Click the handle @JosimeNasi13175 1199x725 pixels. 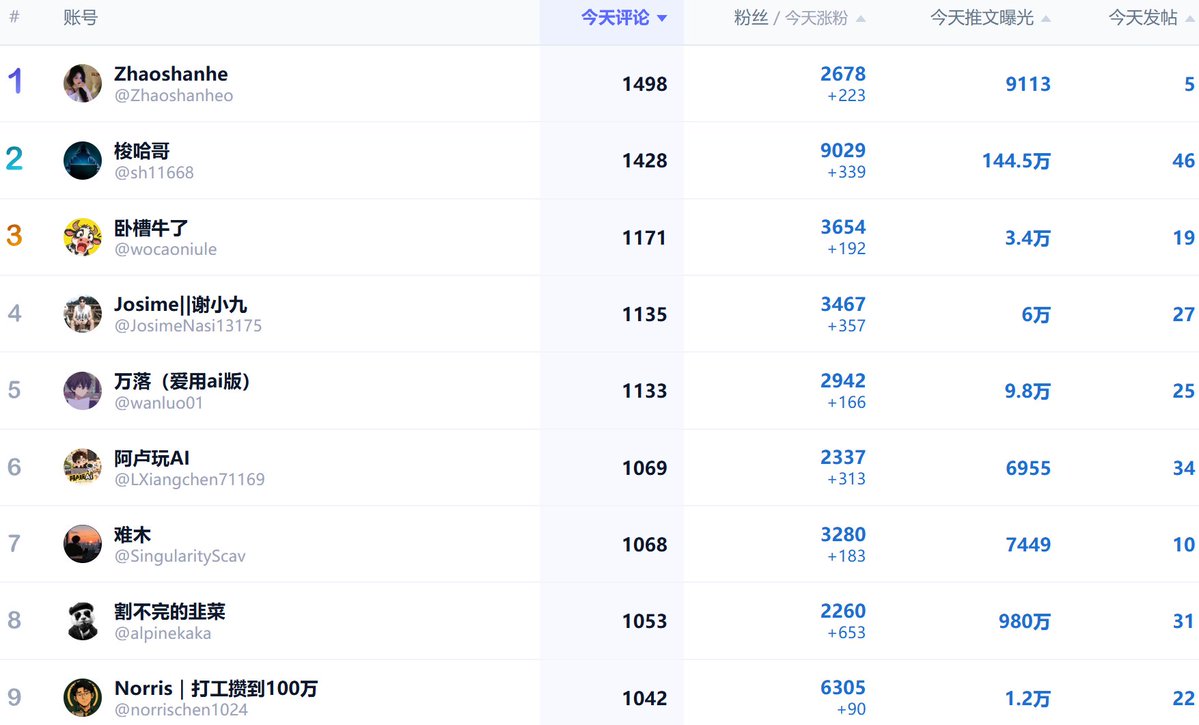click(188, 326)
